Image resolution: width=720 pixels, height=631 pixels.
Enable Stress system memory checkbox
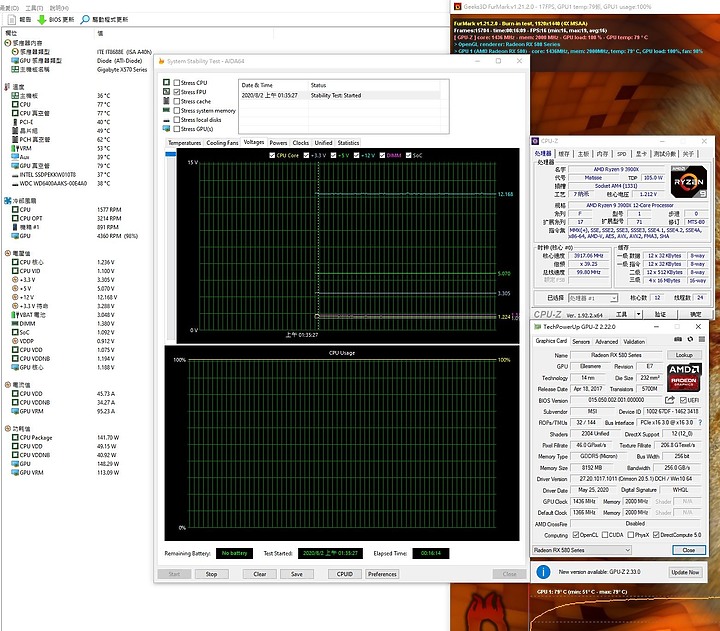(177, 110)
